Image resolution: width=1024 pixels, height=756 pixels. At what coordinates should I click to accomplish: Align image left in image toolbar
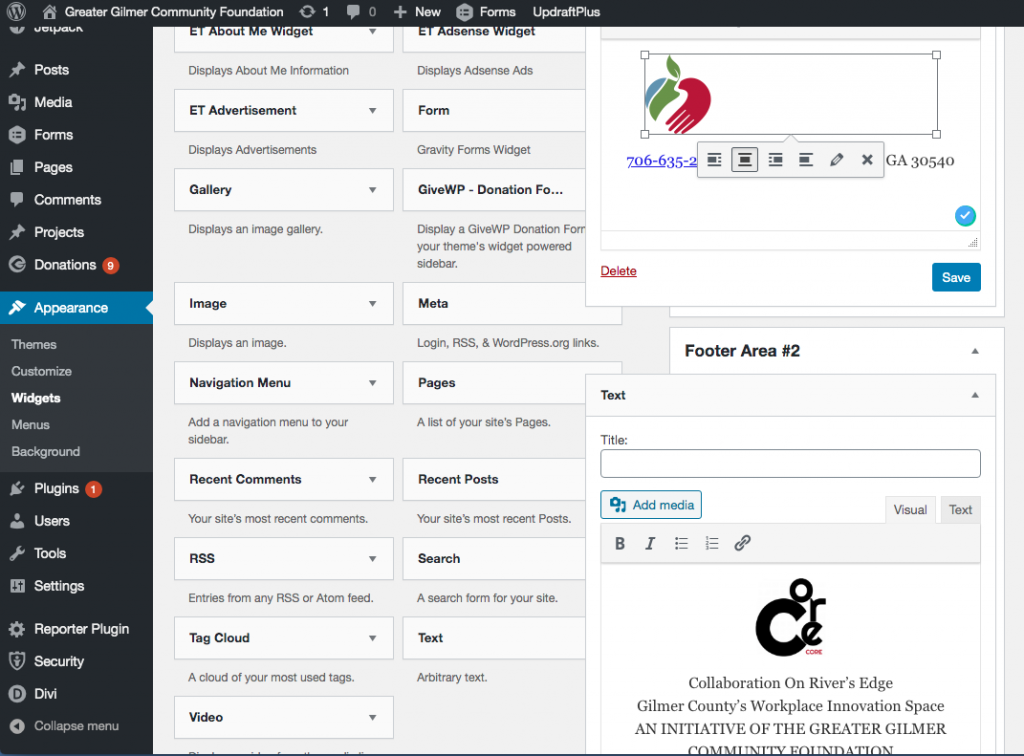[x=714, y=160]
